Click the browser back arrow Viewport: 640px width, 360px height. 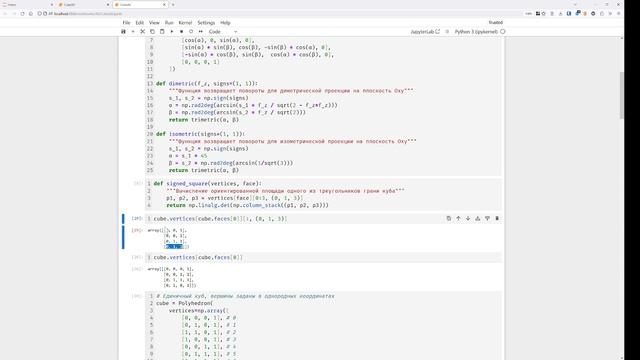(x=5, y=13)
